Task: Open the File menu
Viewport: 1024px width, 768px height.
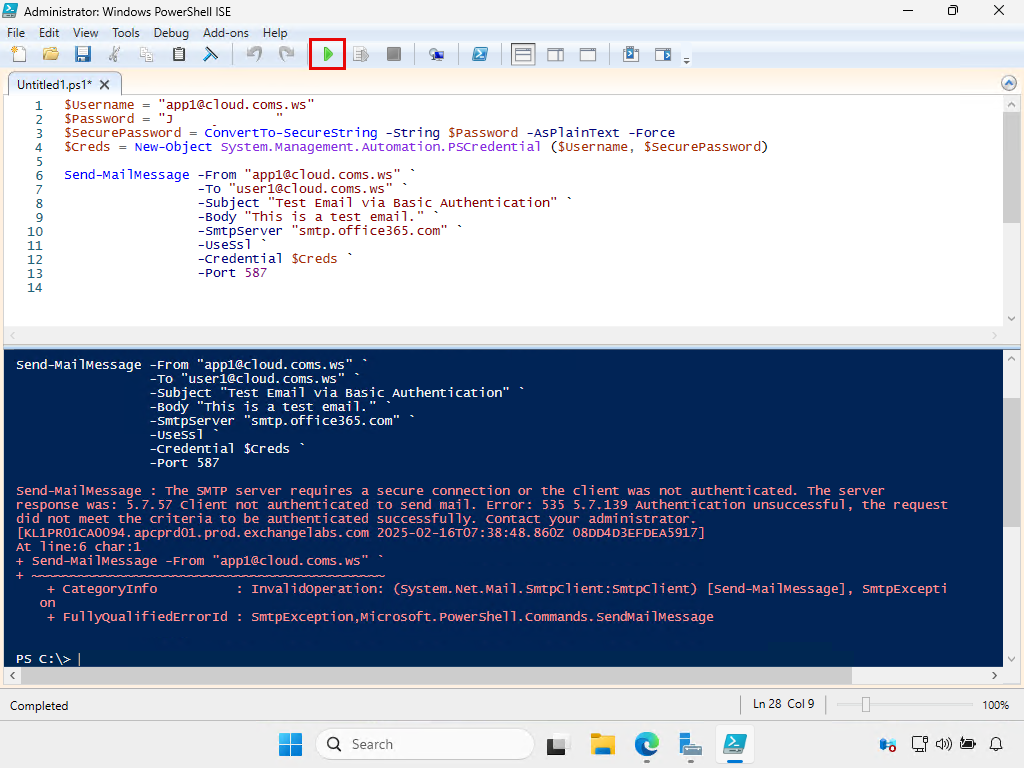Action: coord(16,33)
